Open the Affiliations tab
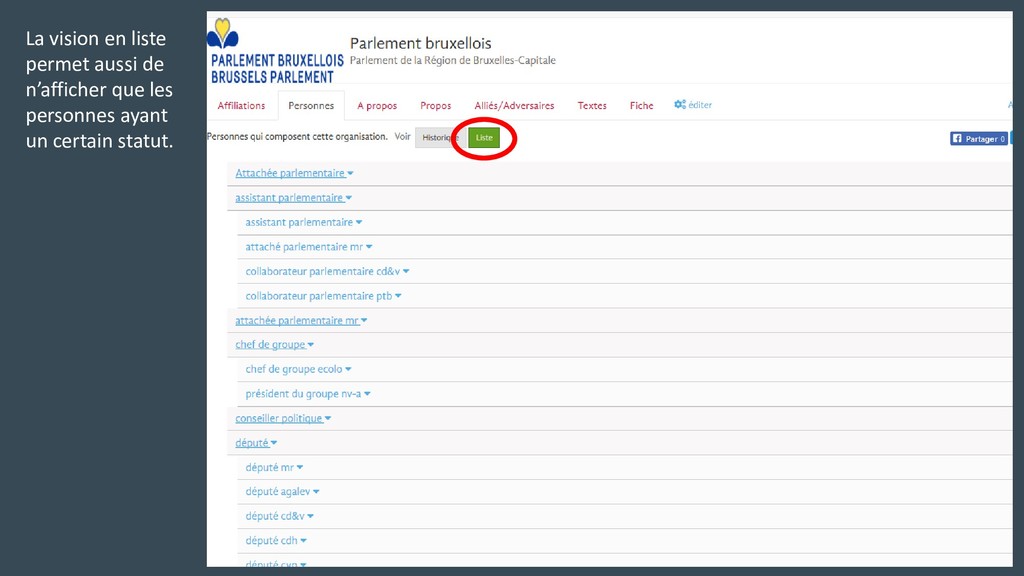This screenshot has height=576, width=1024. click(x=241, y=105)
